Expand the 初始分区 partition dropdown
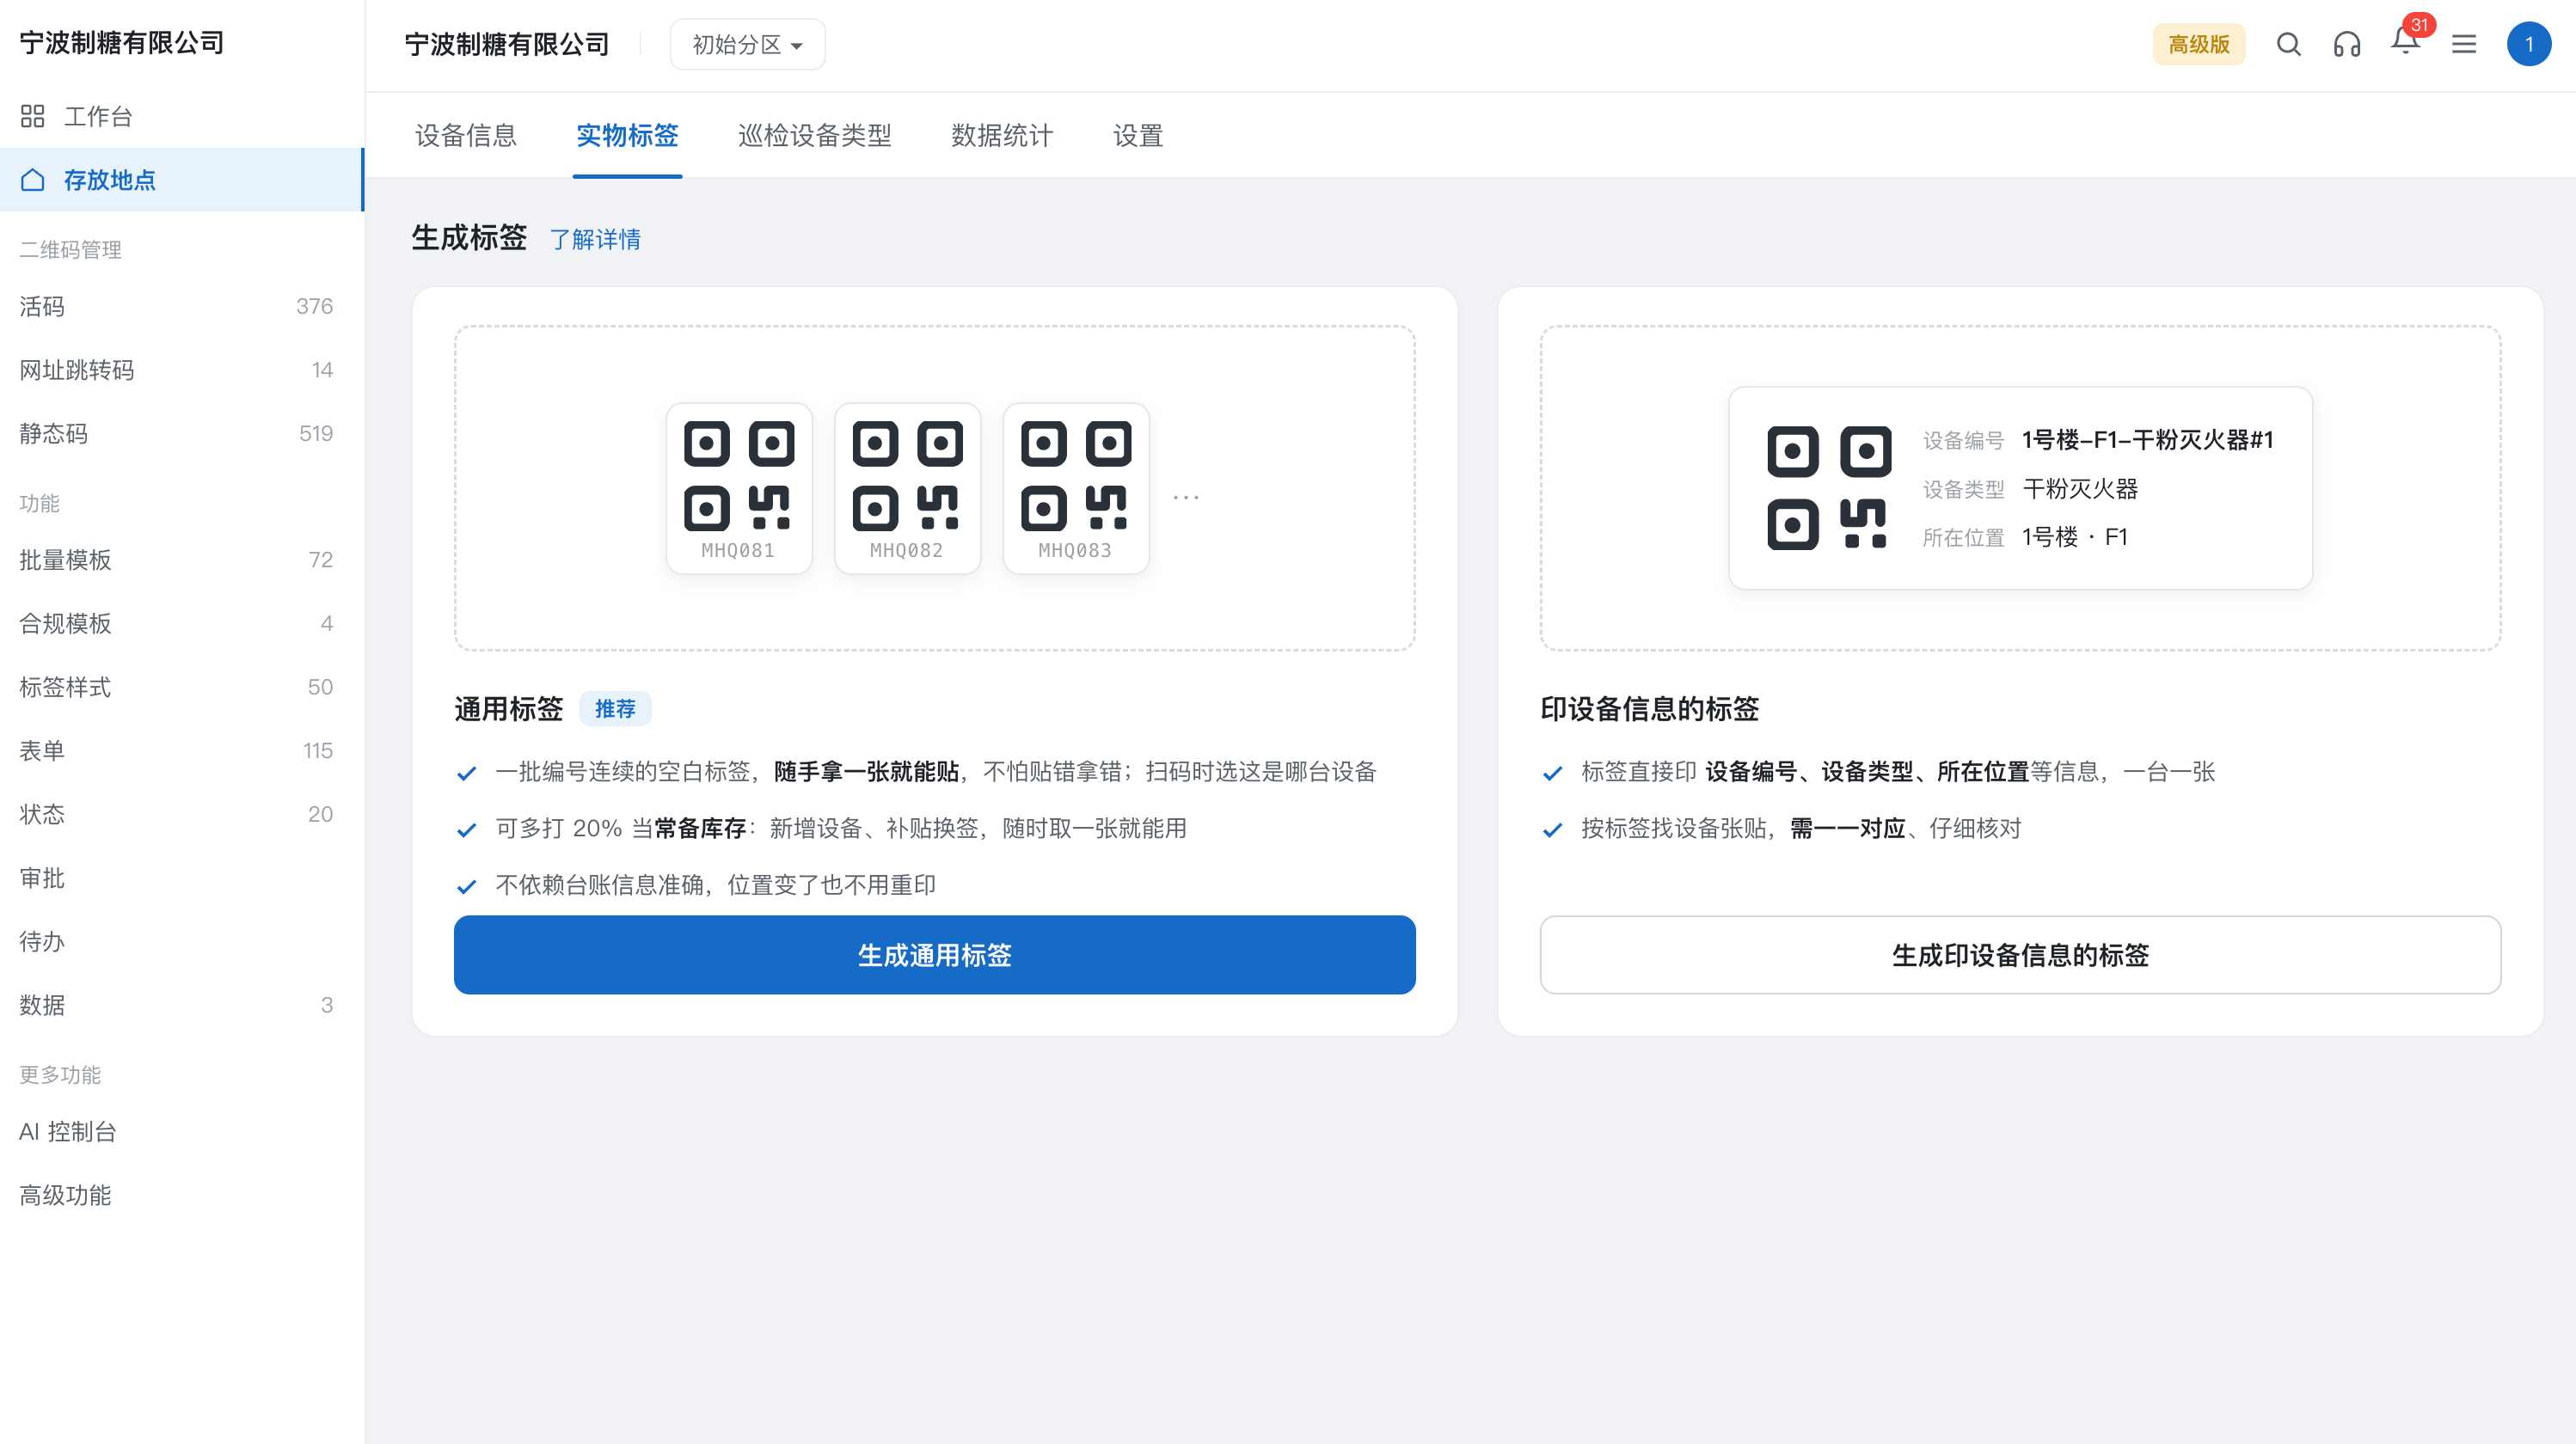 tap(747, 44)
